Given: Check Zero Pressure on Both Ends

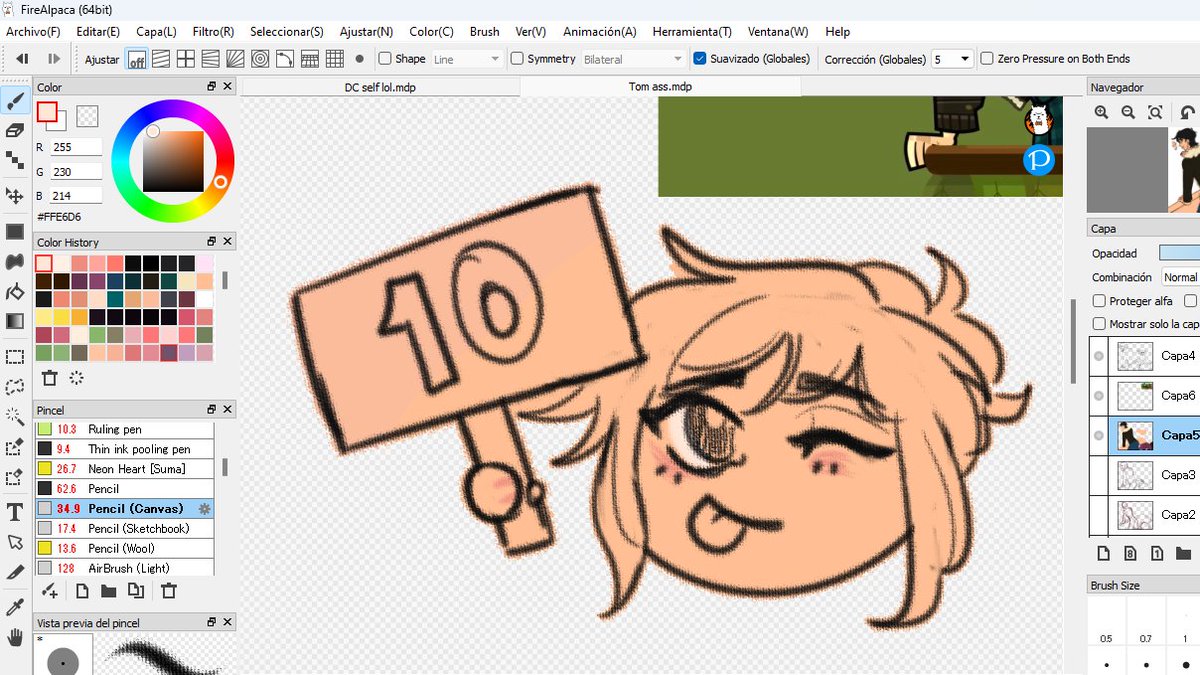Looking at the screenshot, I should 987,59.
